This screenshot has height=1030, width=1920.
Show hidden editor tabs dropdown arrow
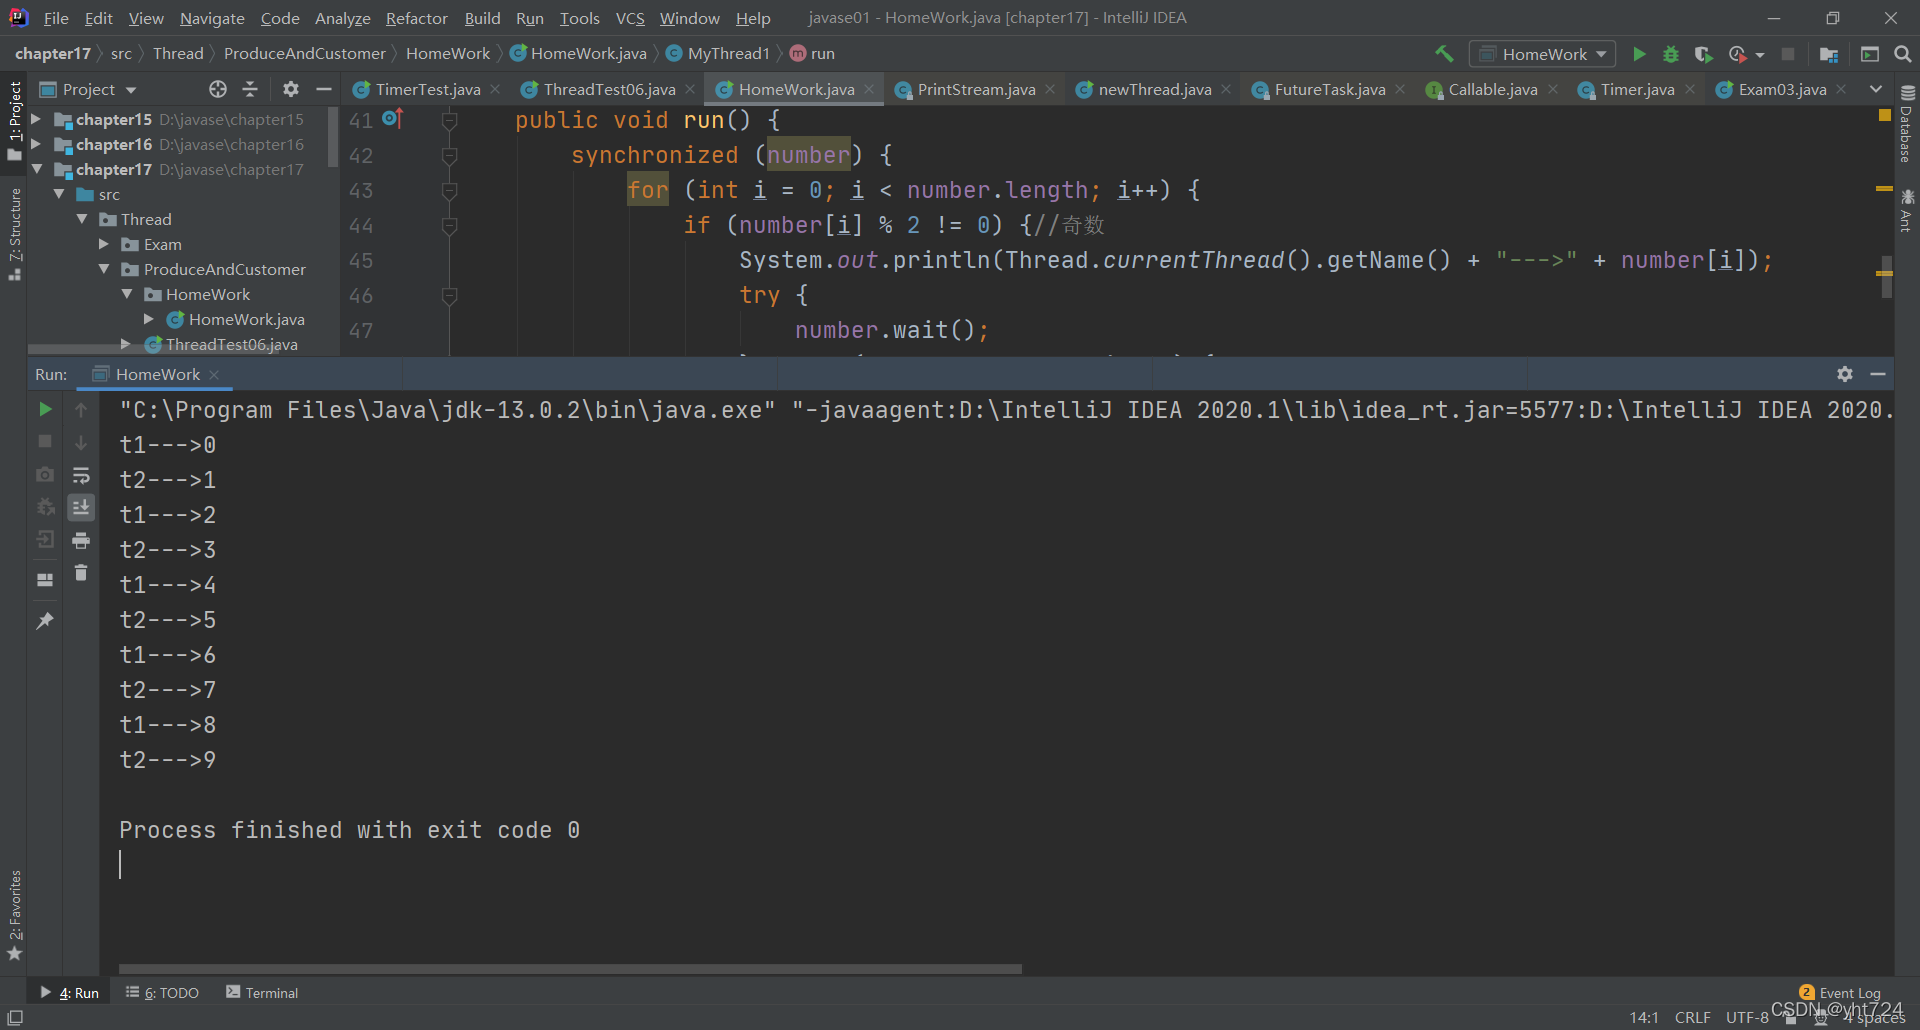pos(1876,89)
